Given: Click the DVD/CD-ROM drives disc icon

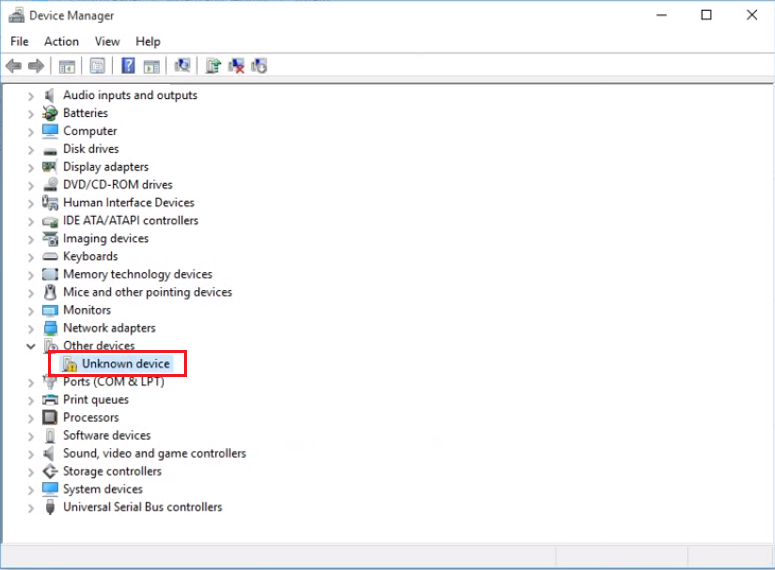Looking at the screenshot, I should tap(50, 184).
